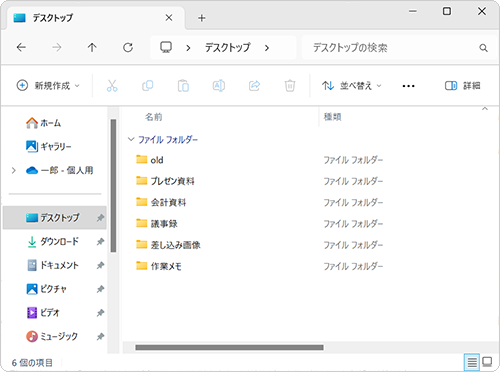
Task: Click the Cut scissors icon
Action: pos(112,86)
